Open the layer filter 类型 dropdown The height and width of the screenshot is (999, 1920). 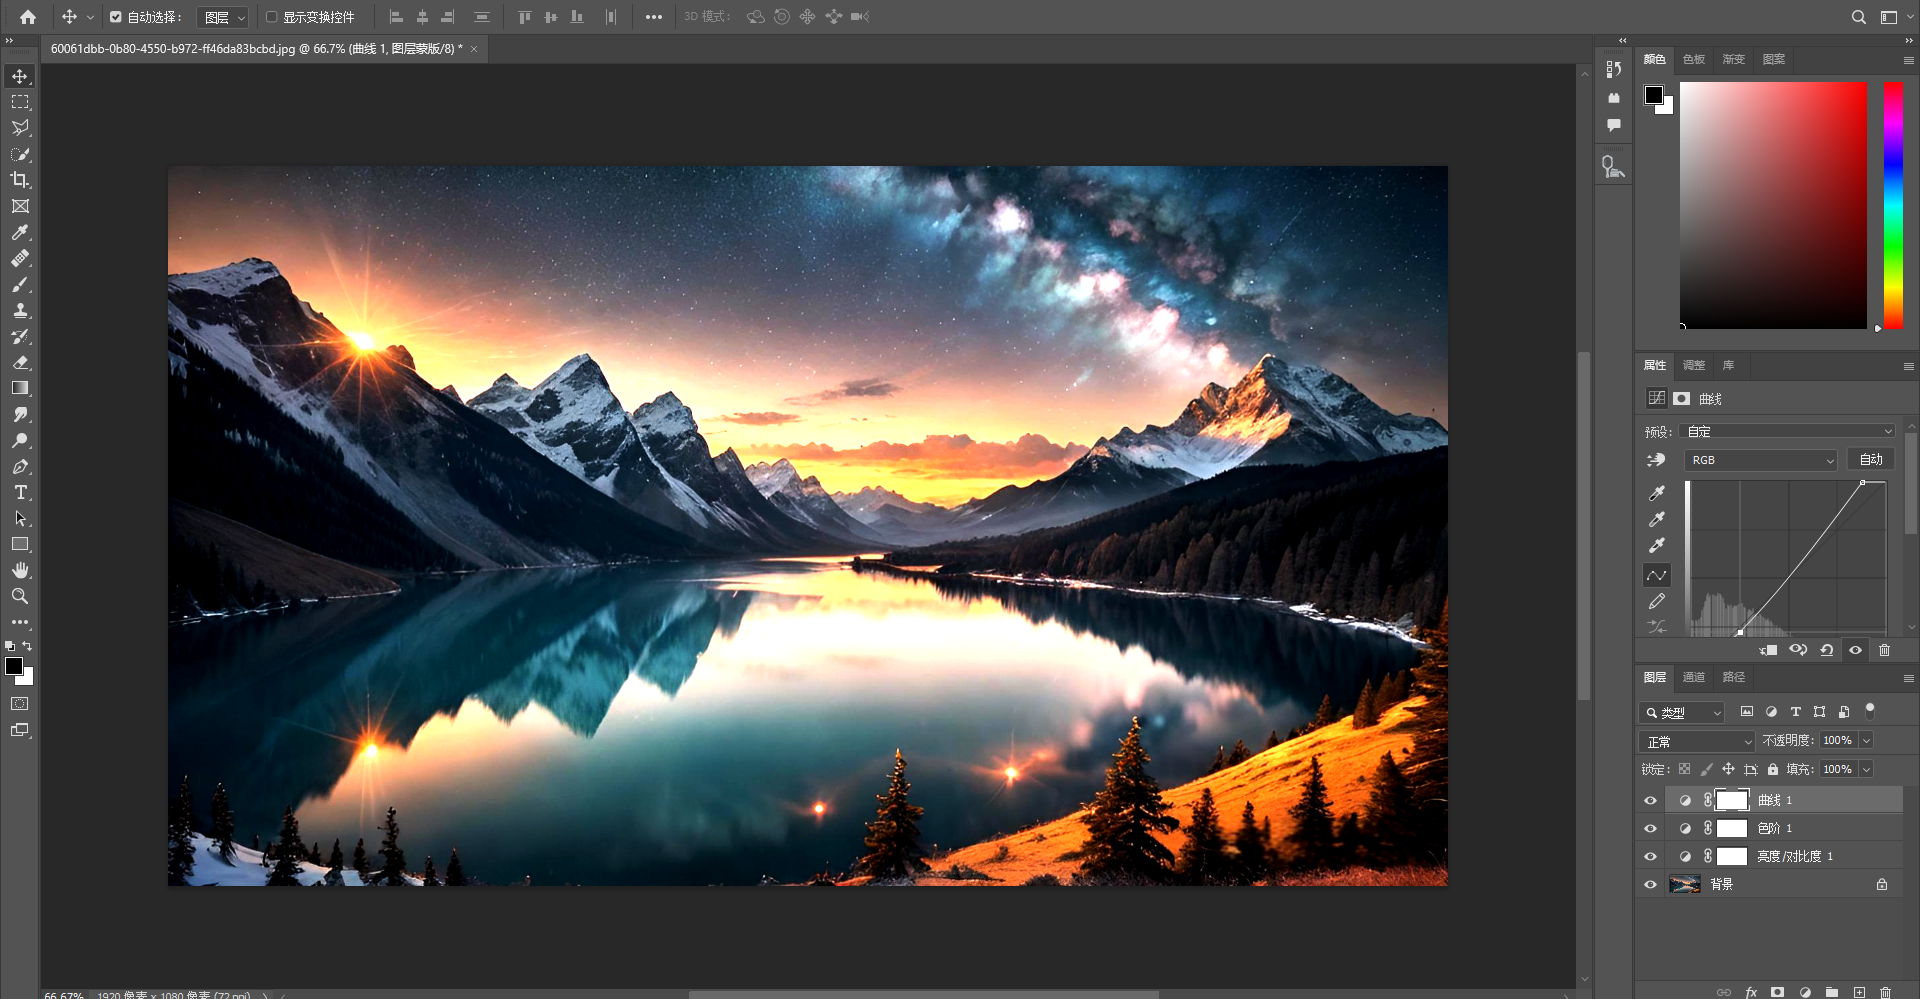coord(1682,712)
